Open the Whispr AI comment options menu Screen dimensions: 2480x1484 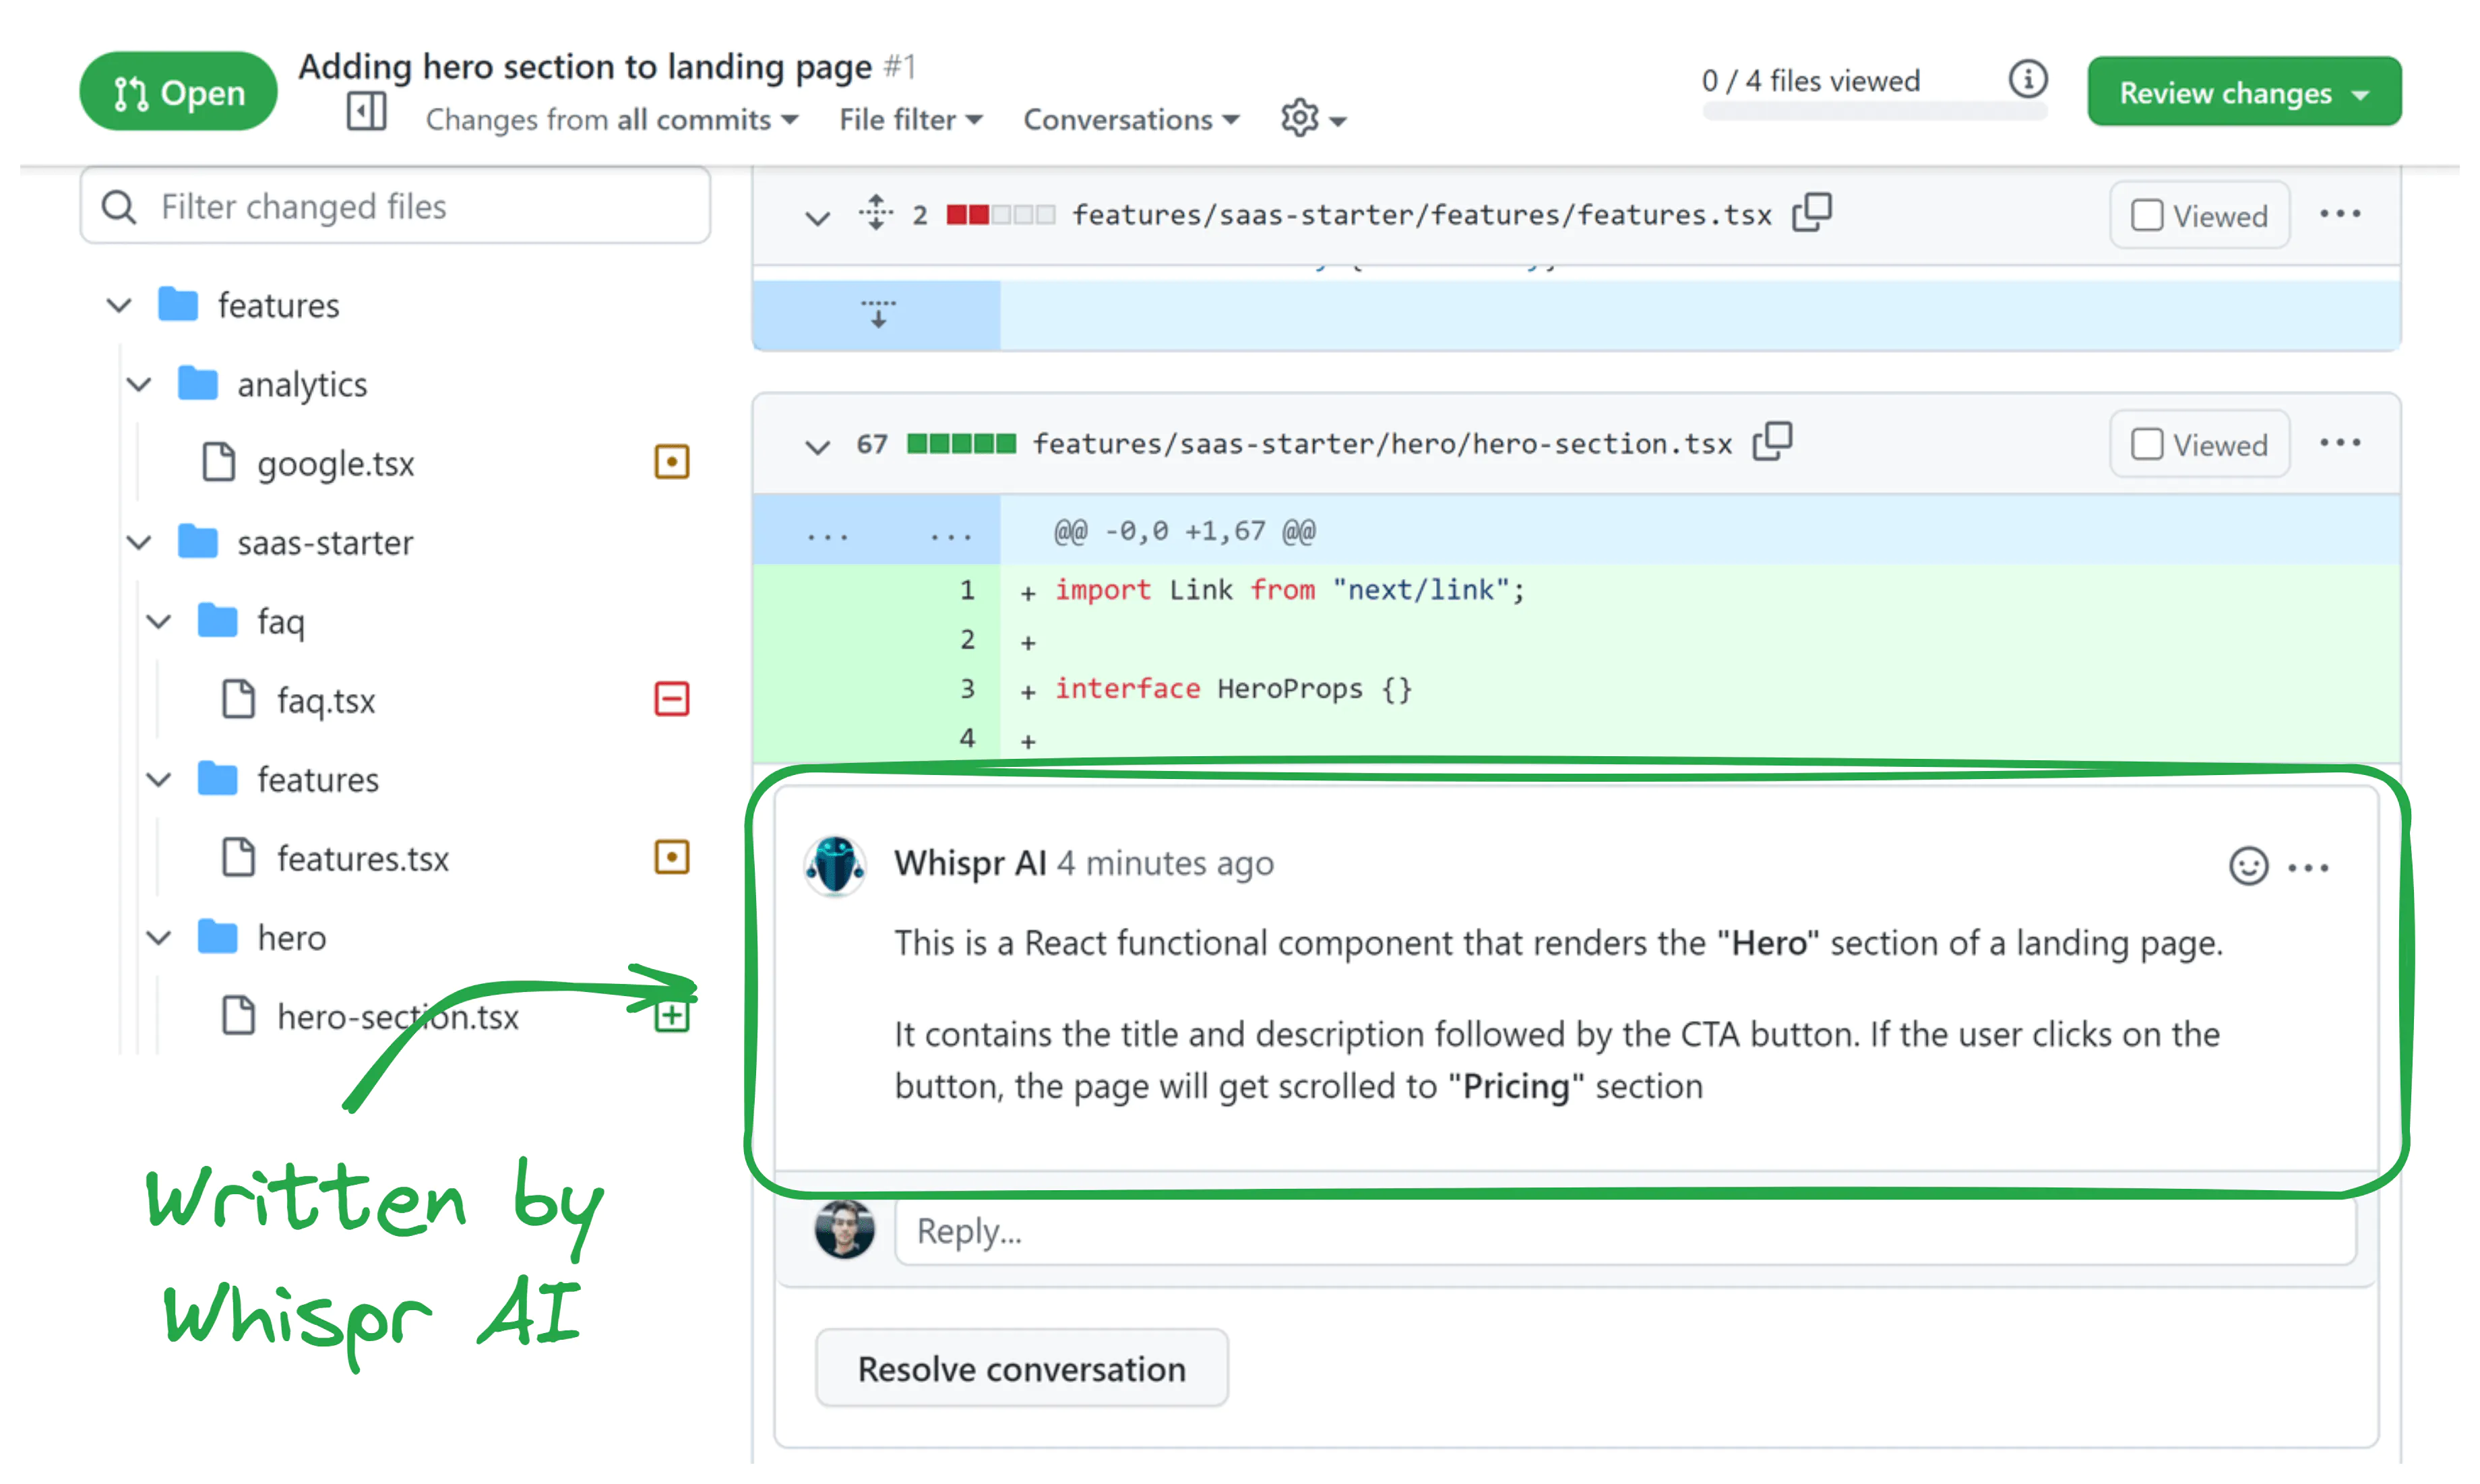2308,867
